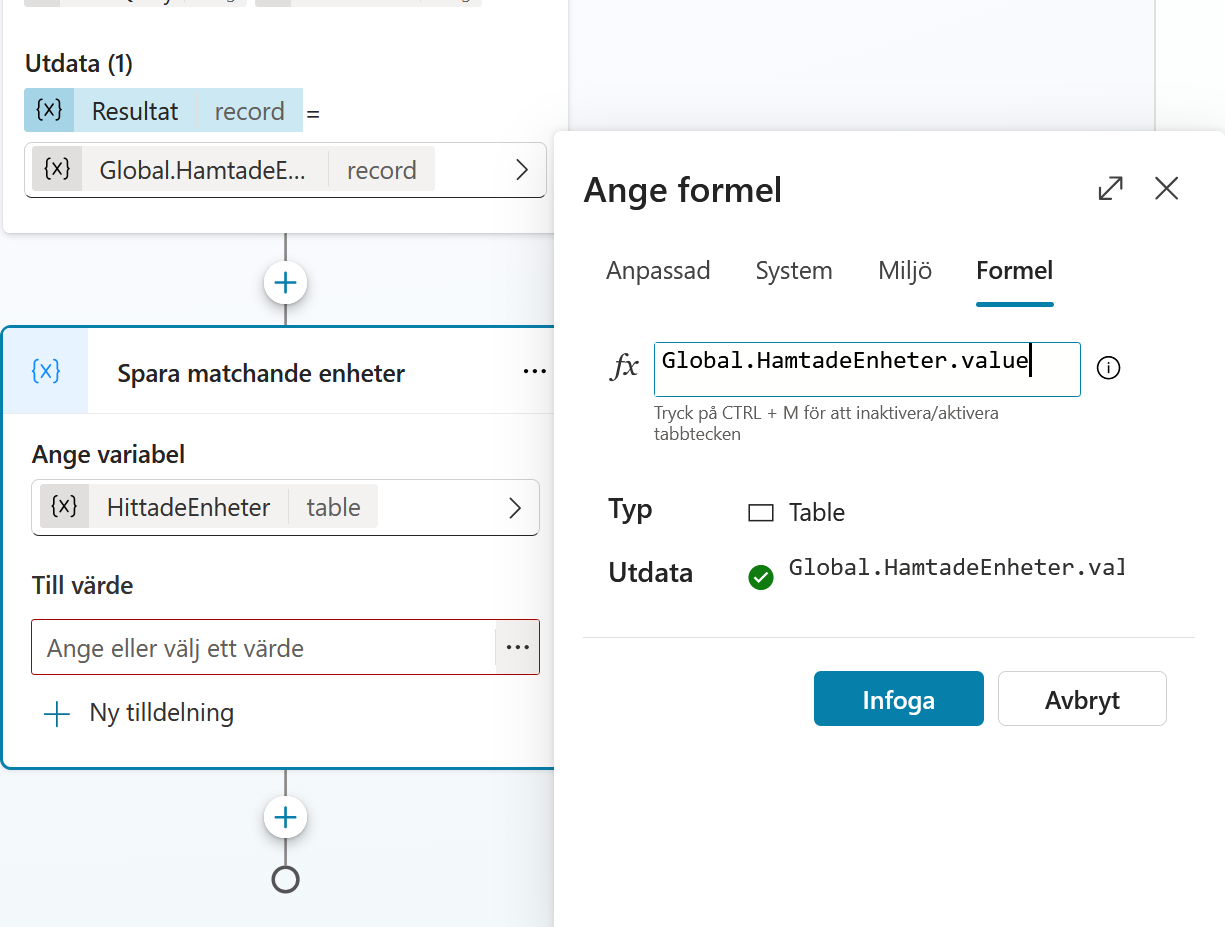Open the Global.HamtadeE… record variable selector

(286, 170)
